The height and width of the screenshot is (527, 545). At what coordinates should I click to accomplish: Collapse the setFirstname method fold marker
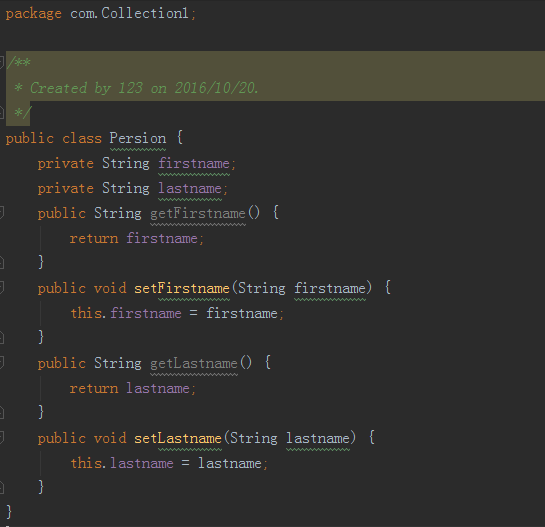[x=1, y=287]
